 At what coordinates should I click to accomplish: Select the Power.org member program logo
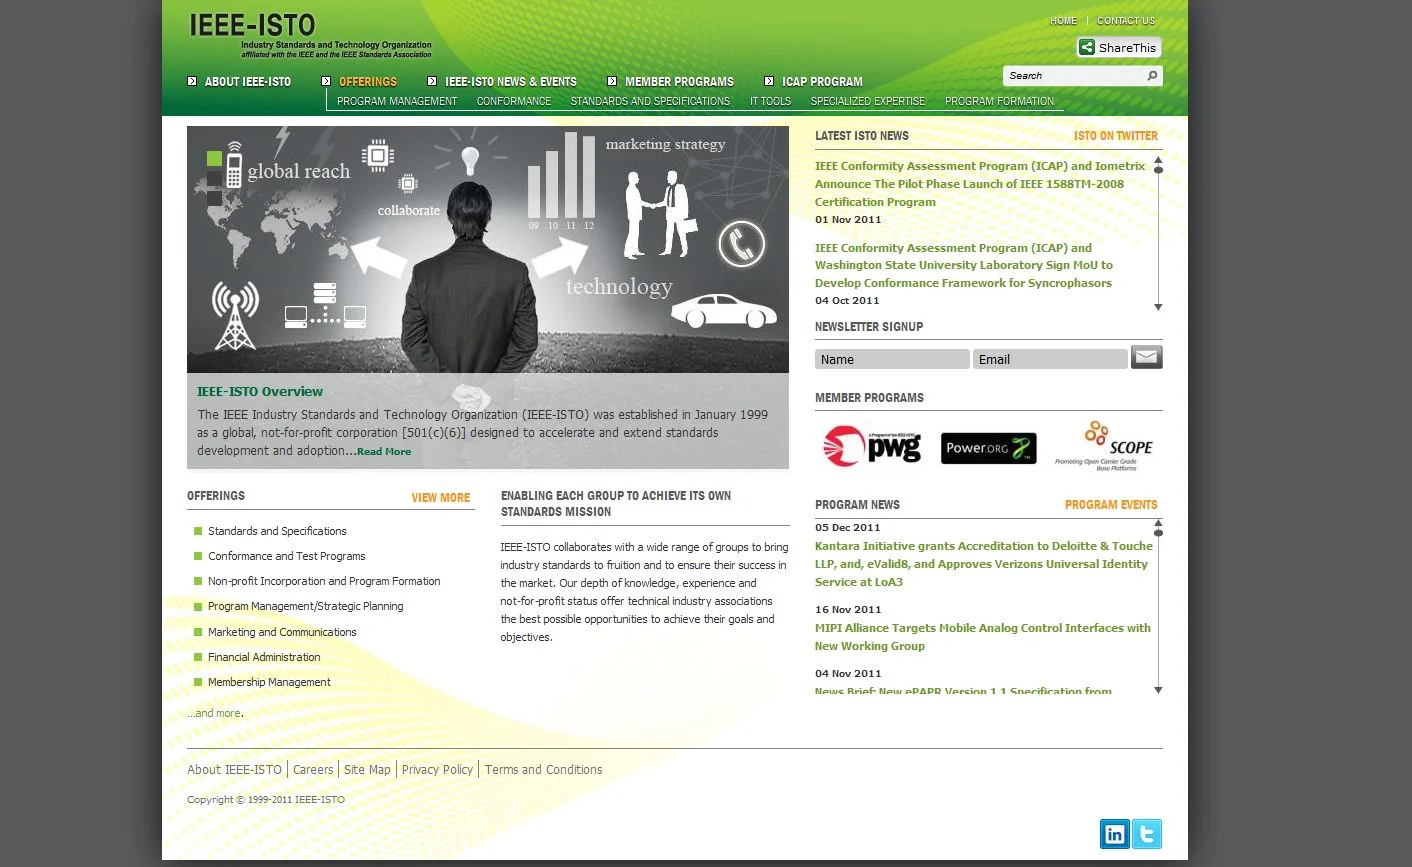pyautogui.click(x=988, y=448)
